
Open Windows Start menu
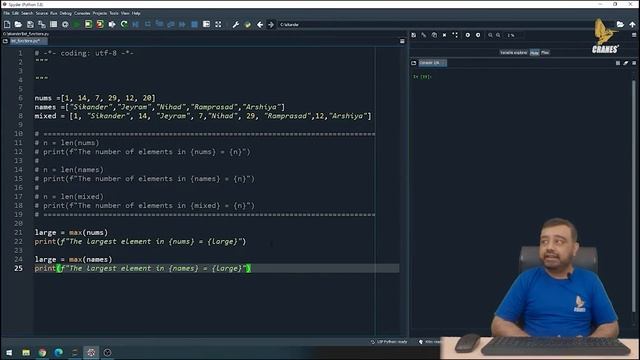pos(9,352)
